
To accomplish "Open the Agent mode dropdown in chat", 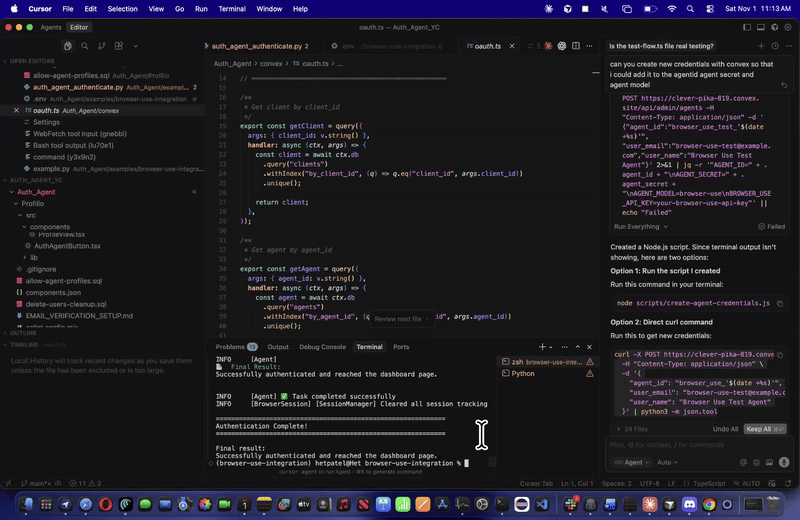I will 632,462.
